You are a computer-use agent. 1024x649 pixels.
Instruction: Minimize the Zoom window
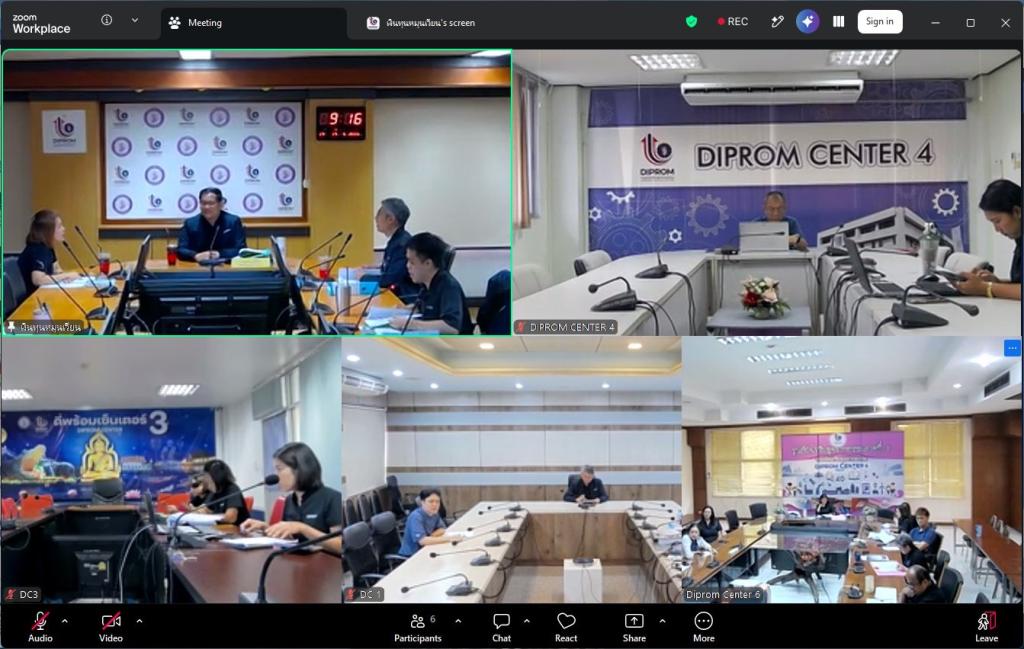(x=935, y=22)
